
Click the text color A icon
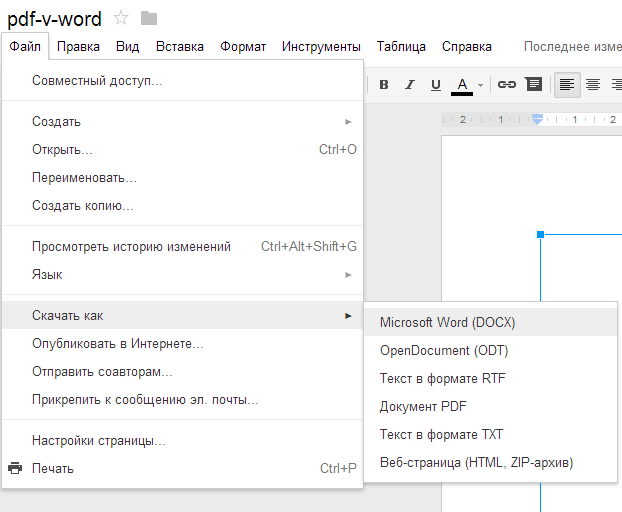tap(462, 85)
